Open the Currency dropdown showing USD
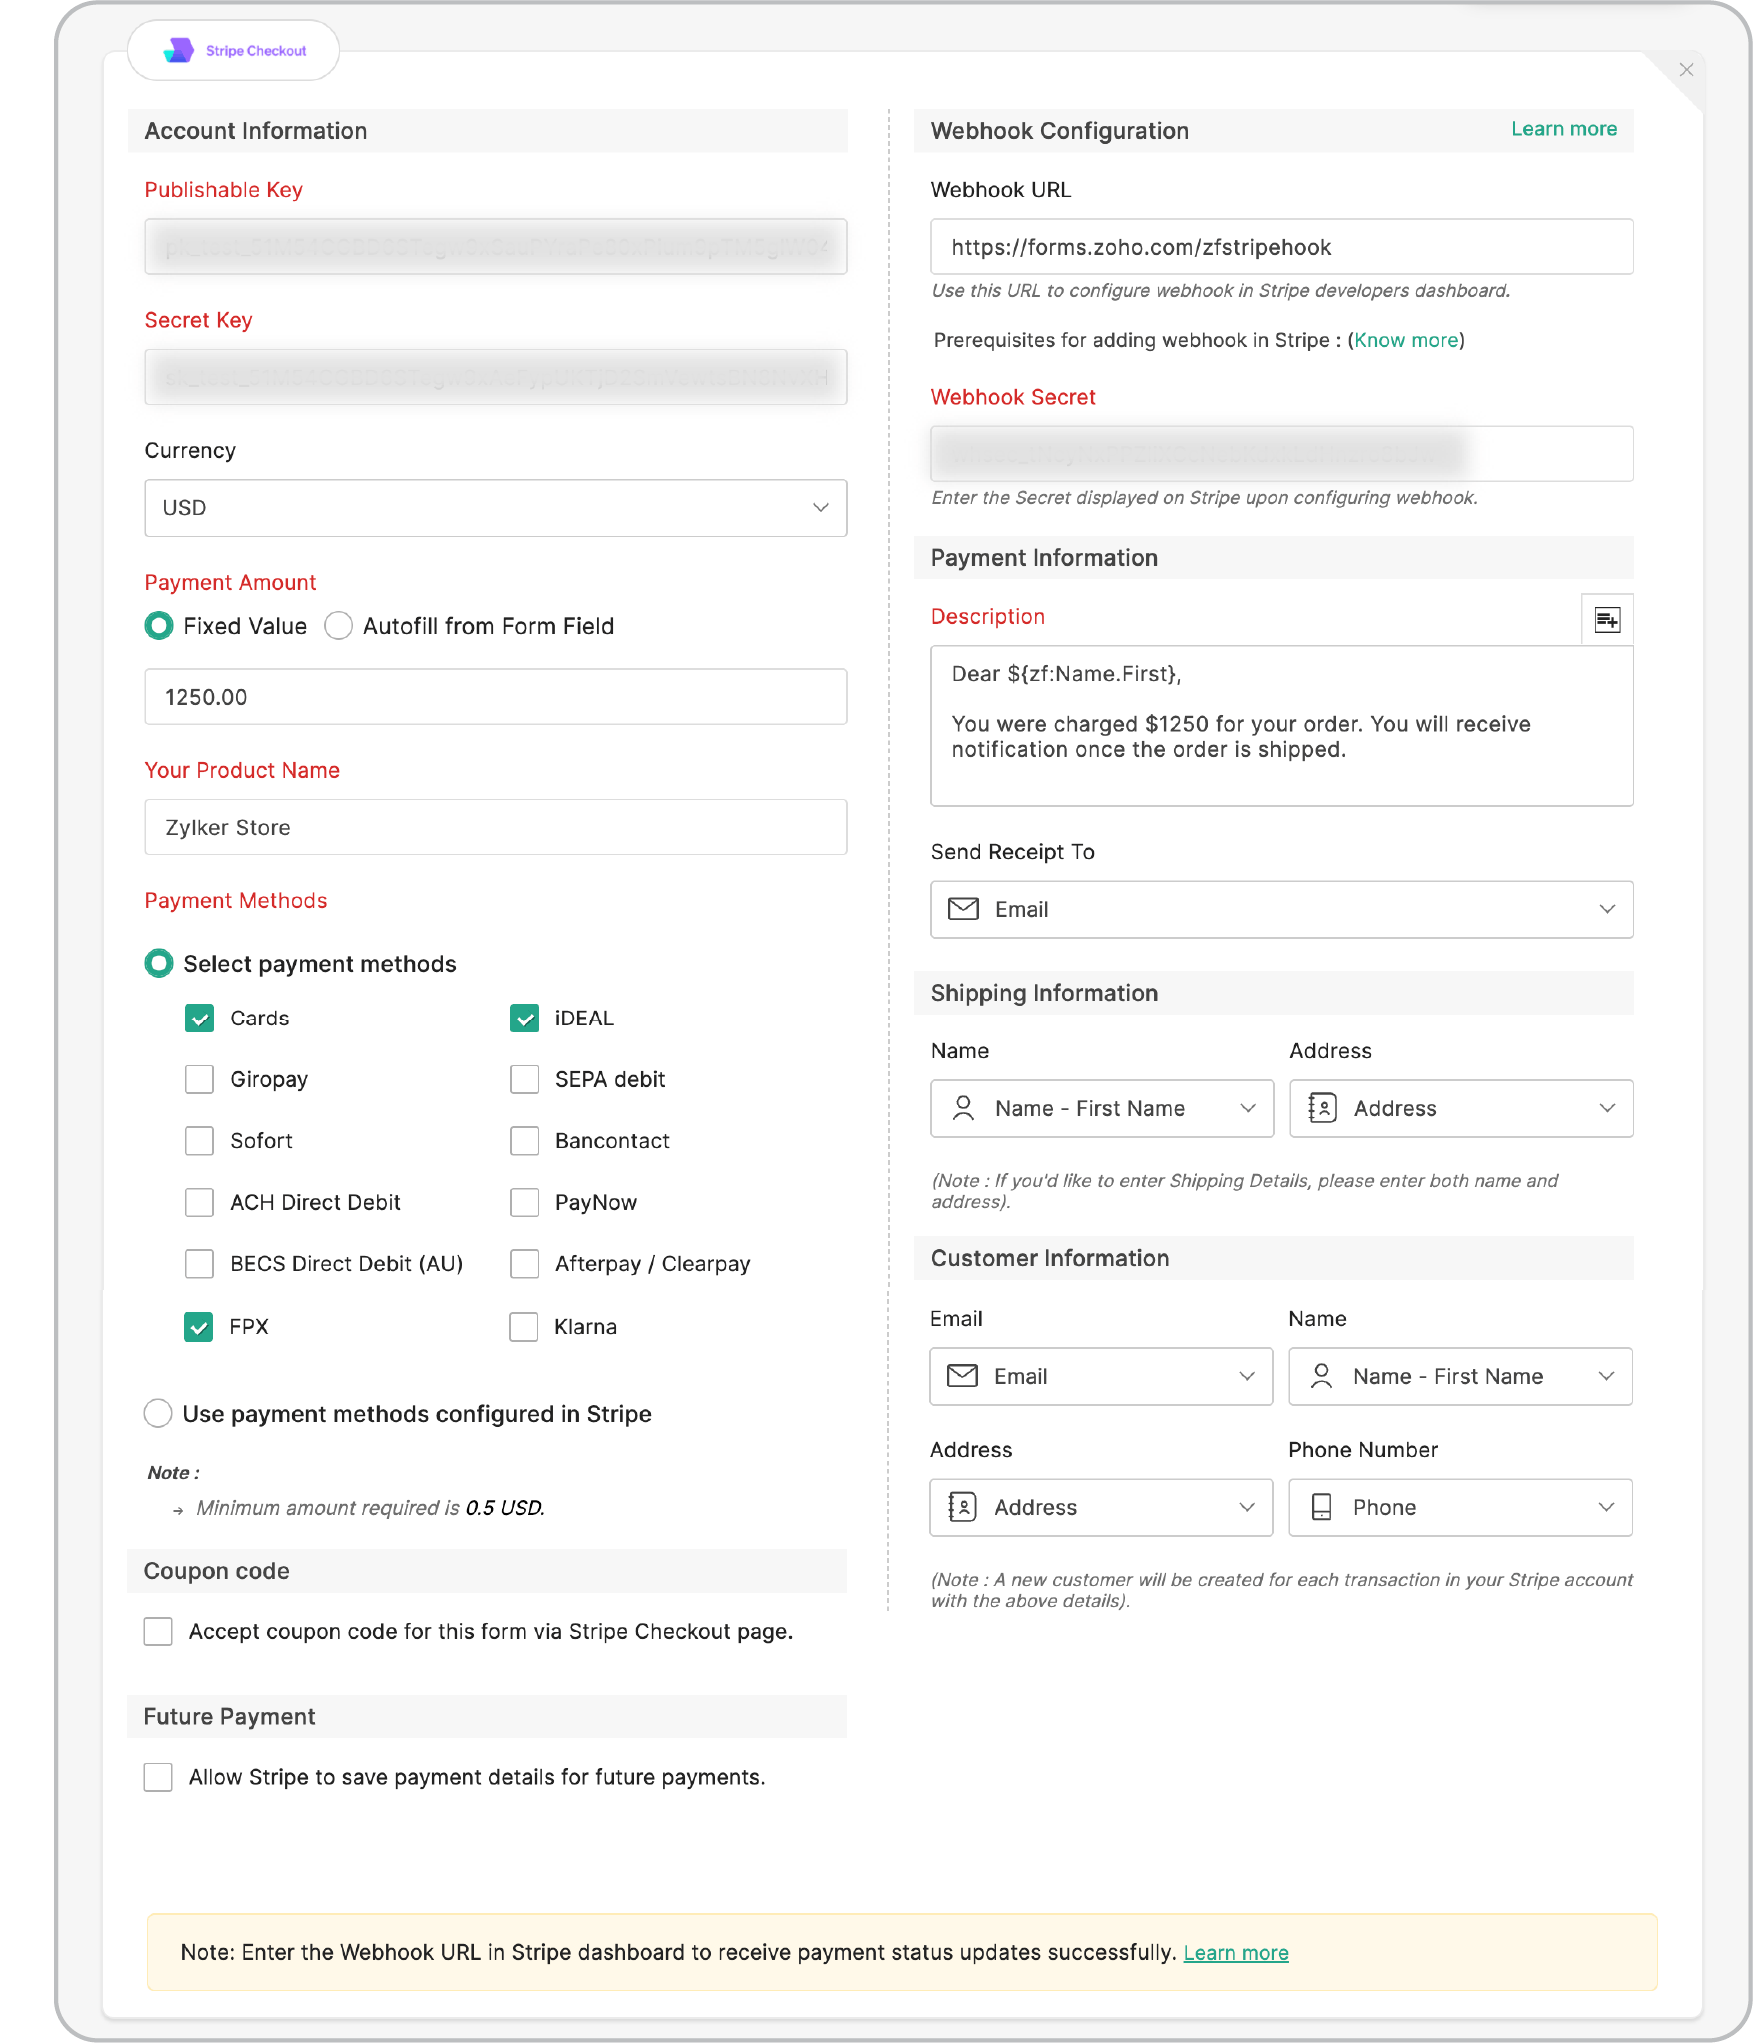 pos(495,508)
